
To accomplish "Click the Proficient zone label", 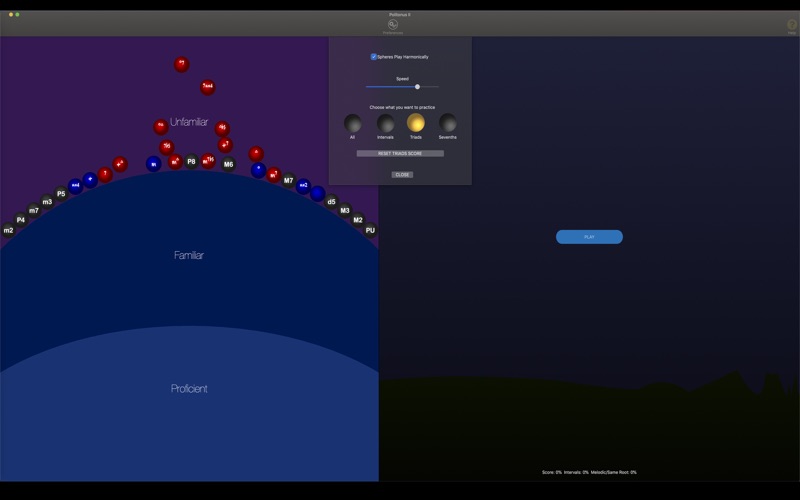I will (189, 388).
